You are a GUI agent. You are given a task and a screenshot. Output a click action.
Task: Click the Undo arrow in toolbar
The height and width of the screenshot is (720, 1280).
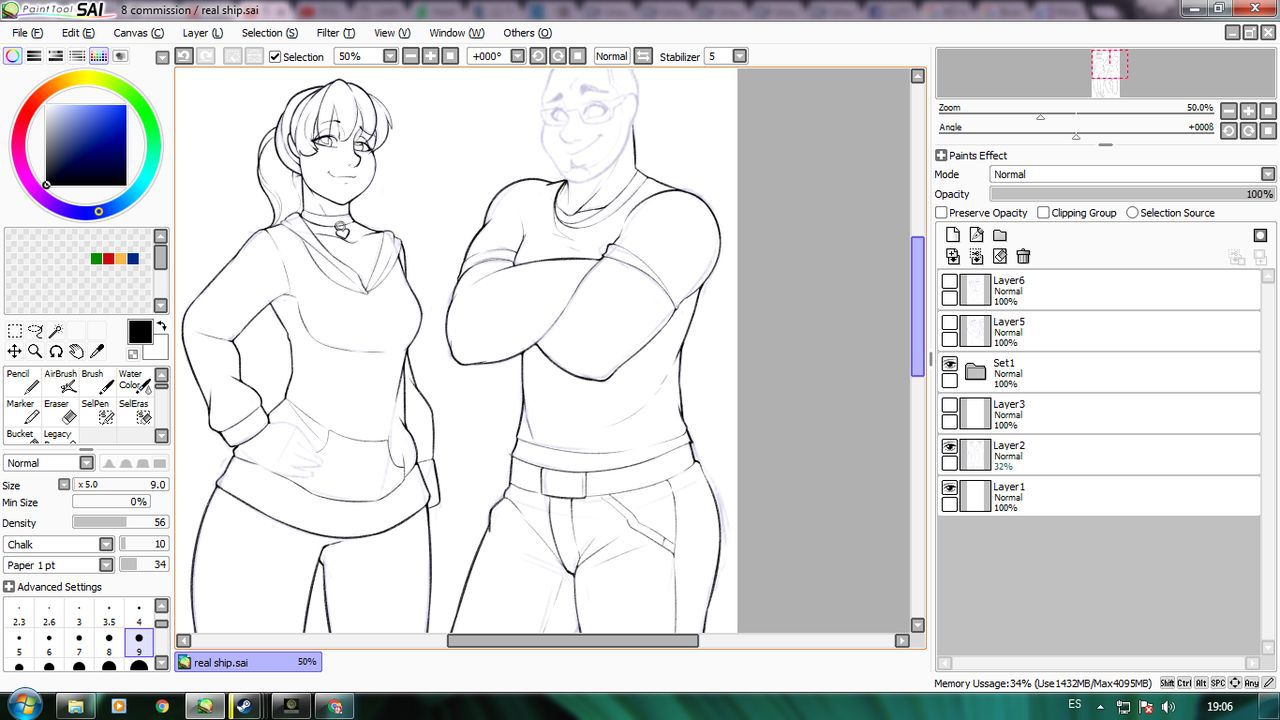184,56
